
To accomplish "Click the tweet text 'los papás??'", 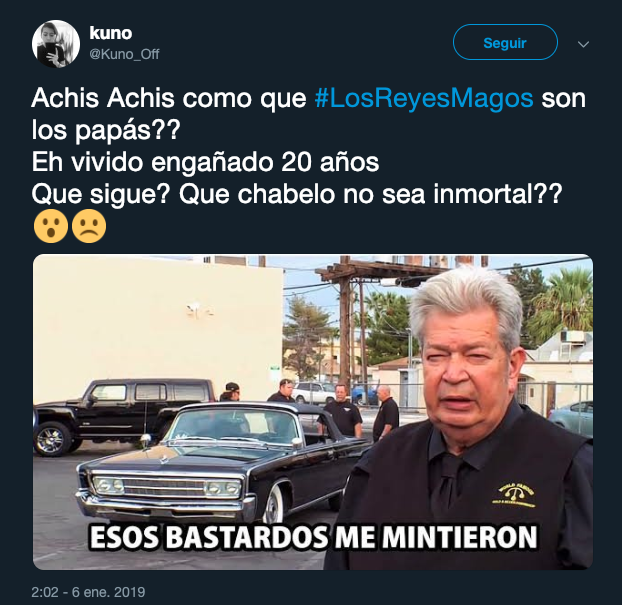I will [106, 130].
